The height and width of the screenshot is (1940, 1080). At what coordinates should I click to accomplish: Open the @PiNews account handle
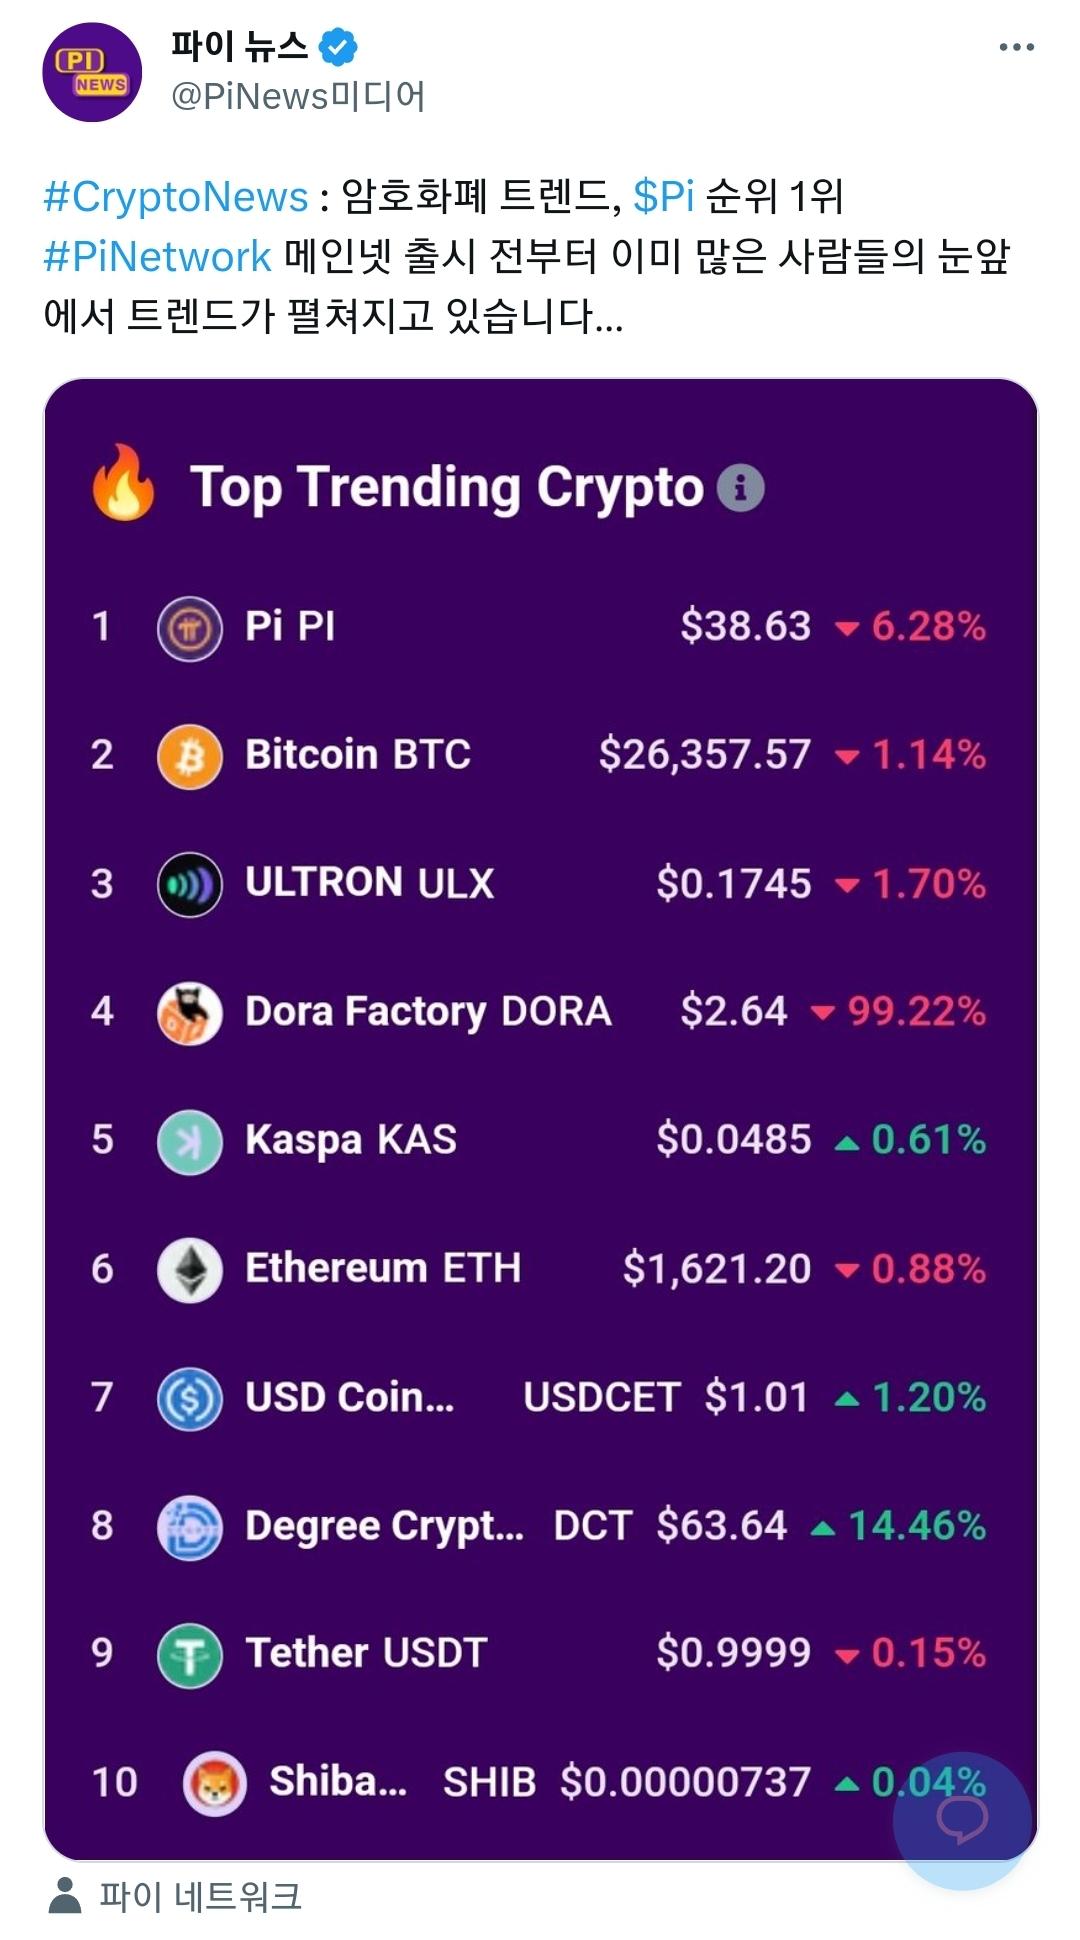click(298, 96)
